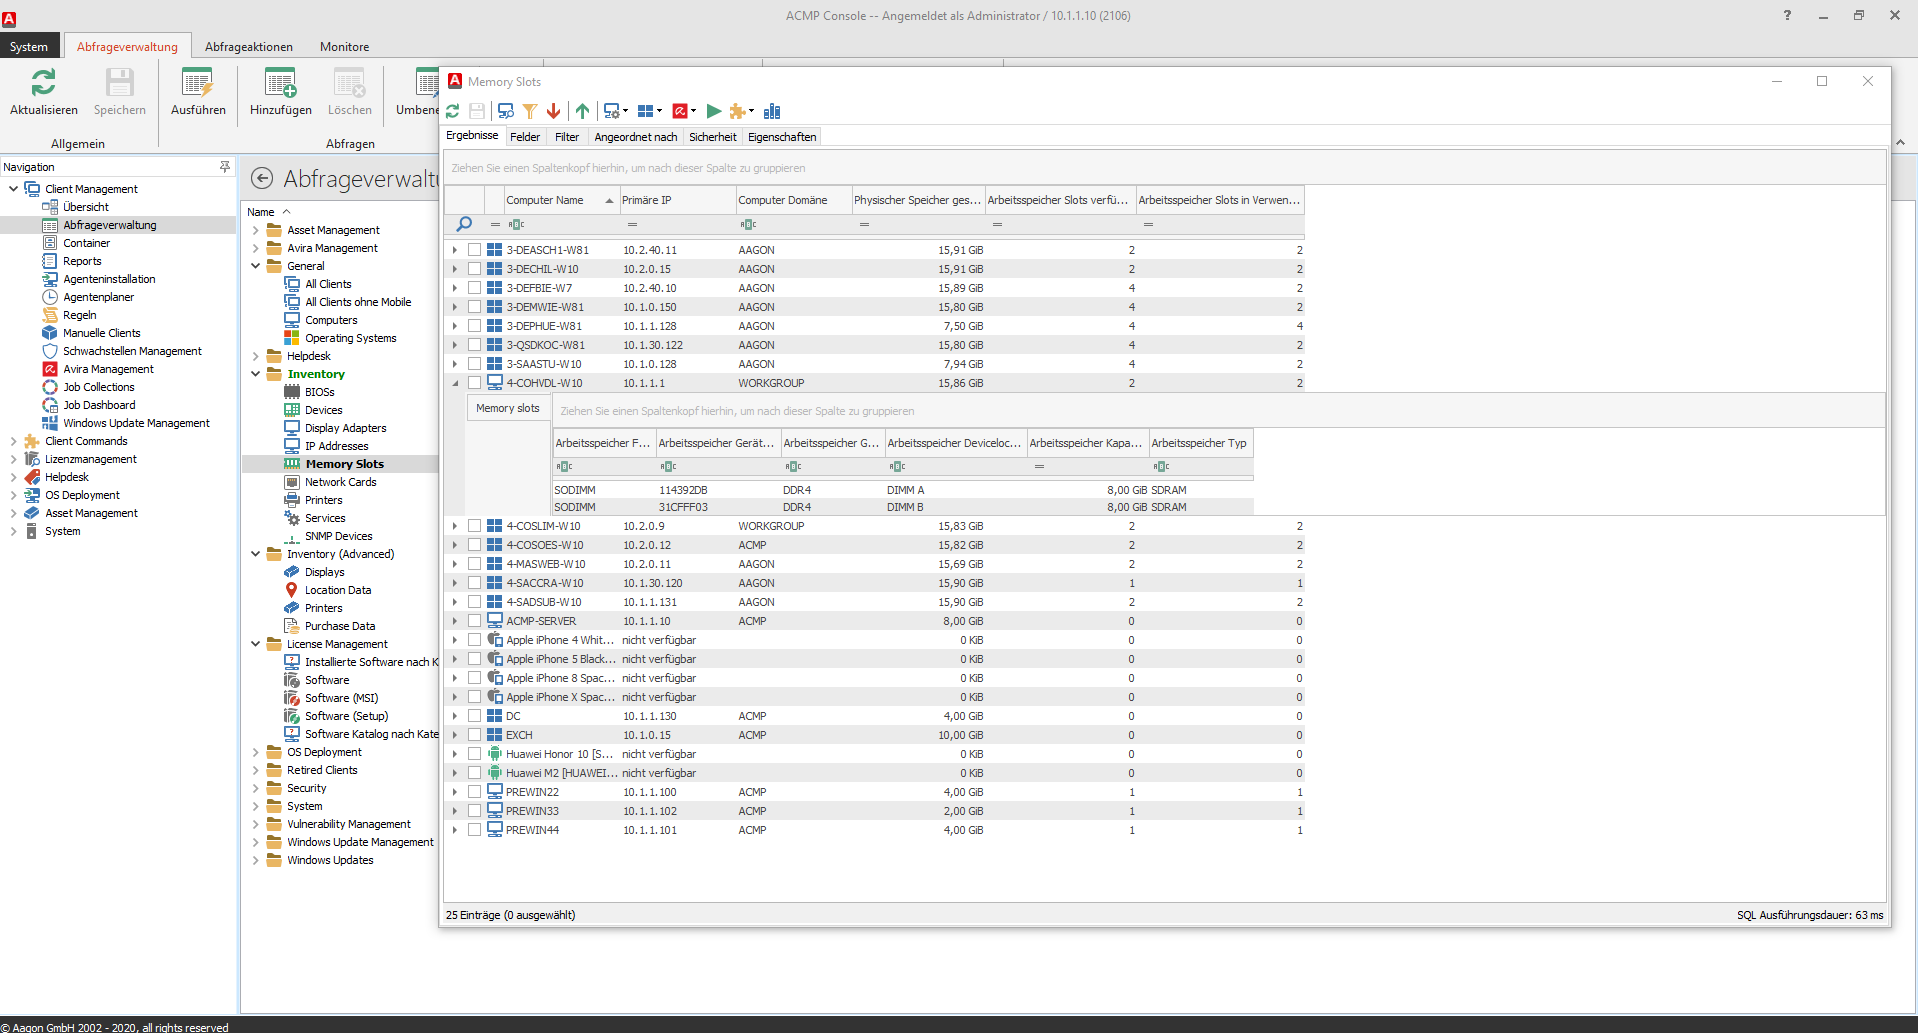
Task: Collapse the General query folder
Action: point(256,266)
